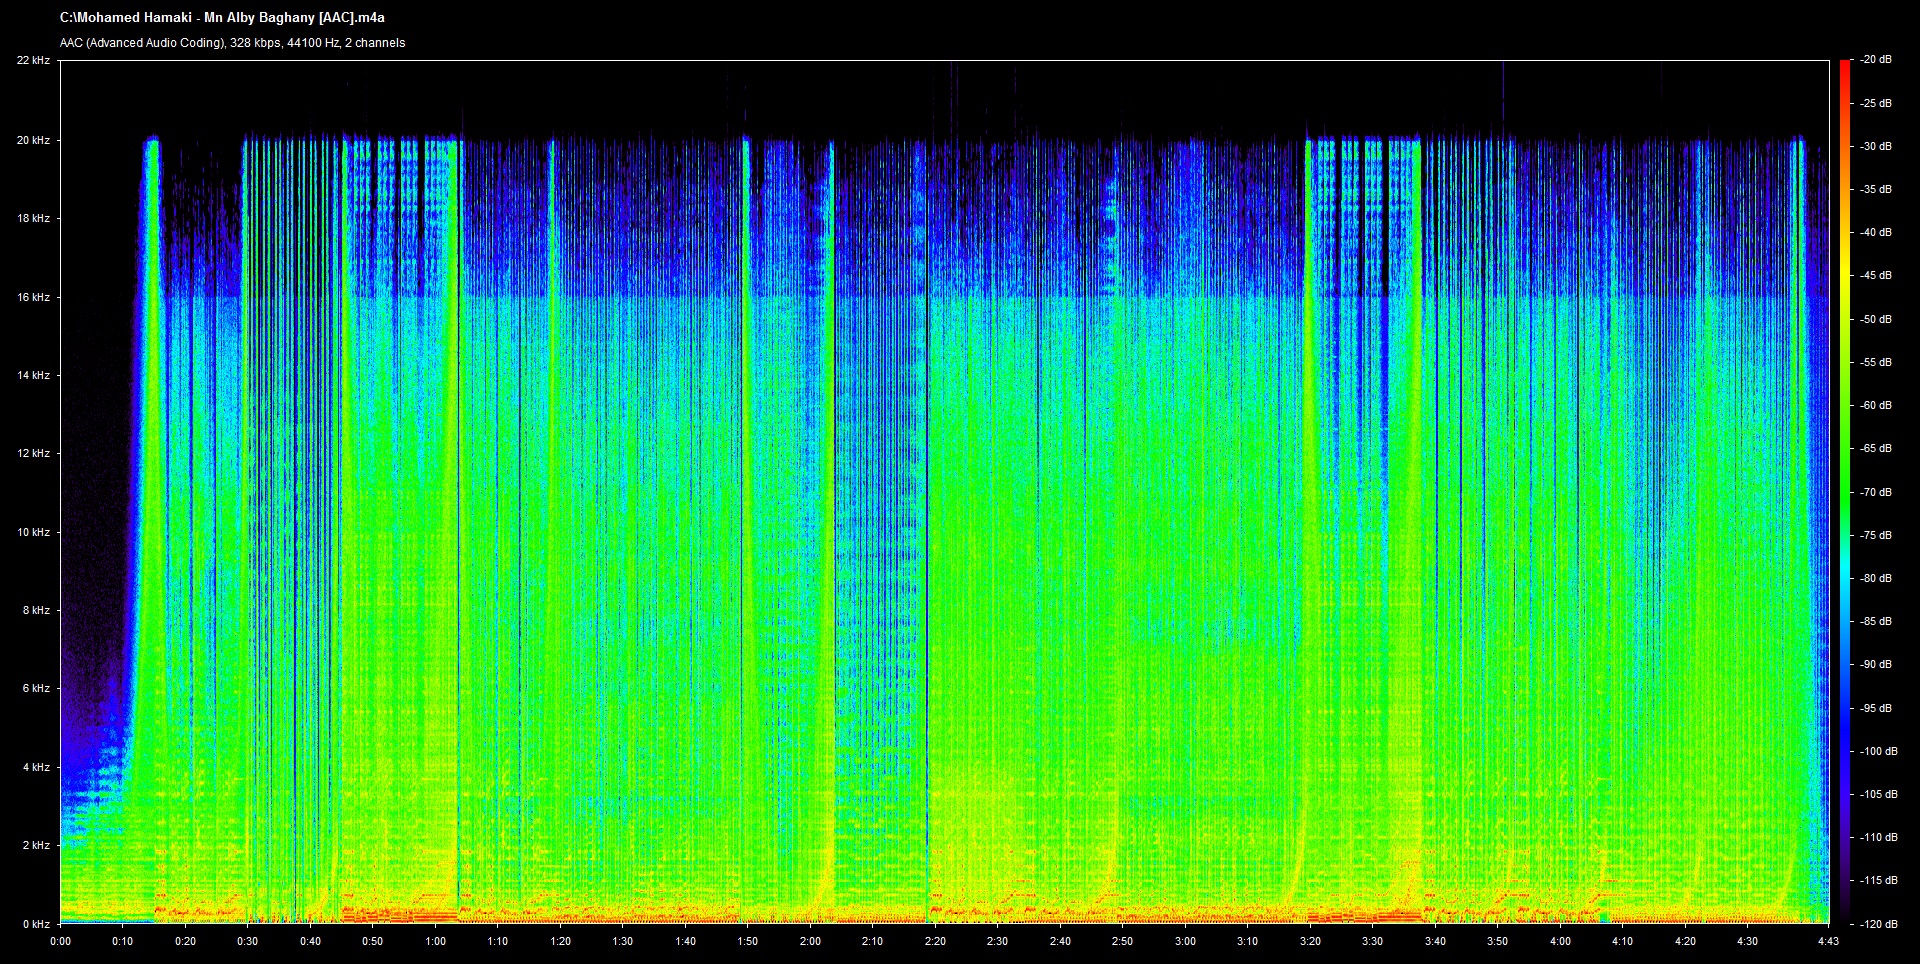The image size is (1920, 964).
Task: Select the 3:20 mark on the time axis
Action: [1310, 941]
